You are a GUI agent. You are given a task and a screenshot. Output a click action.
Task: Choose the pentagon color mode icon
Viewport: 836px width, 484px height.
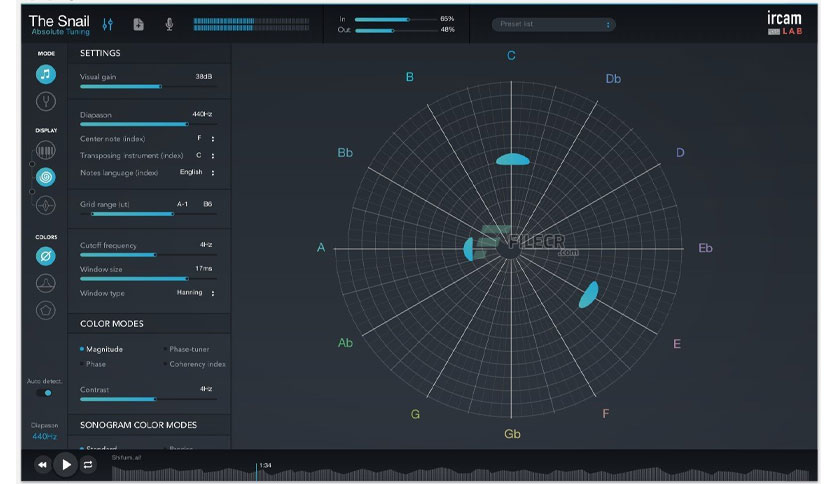pos(46,310)
